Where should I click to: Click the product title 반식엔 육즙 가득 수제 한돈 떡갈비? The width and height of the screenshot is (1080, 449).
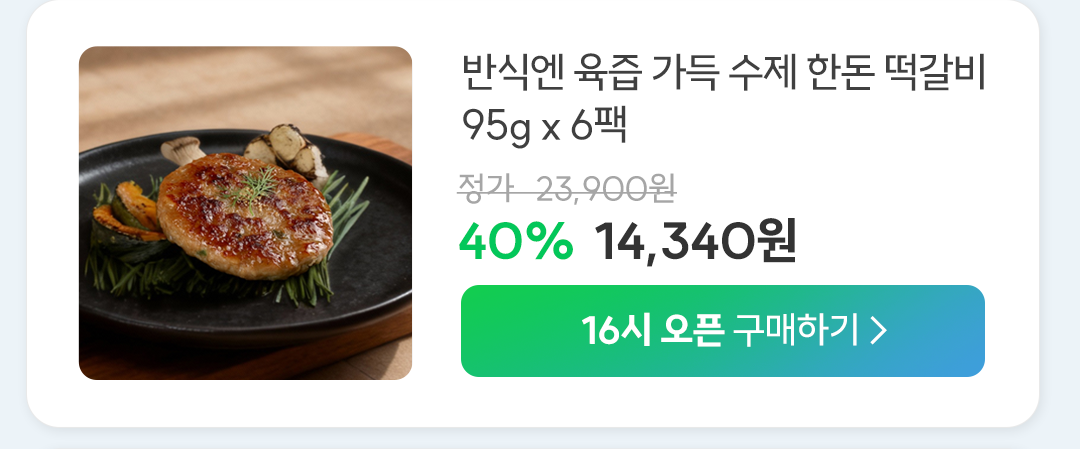pyautogui.click(x=724, y=74)
